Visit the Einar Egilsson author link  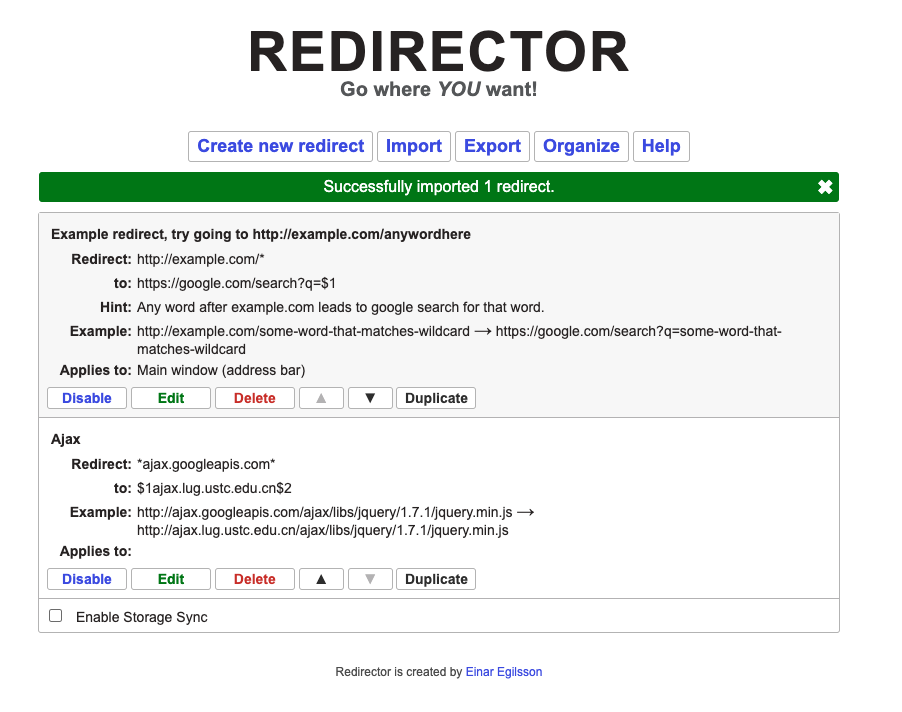pyautogui.click(x=504, y=672)
